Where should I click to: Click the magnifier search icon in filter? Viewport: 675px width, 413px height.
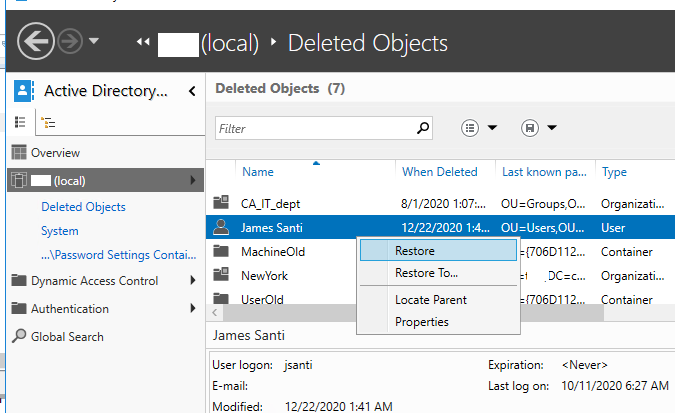click(x=423, y=128)
